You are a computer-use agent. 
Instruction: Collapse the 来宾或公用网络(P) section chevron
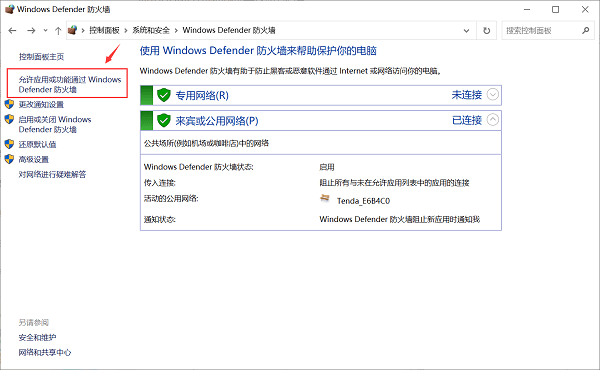tap(493, 120)
